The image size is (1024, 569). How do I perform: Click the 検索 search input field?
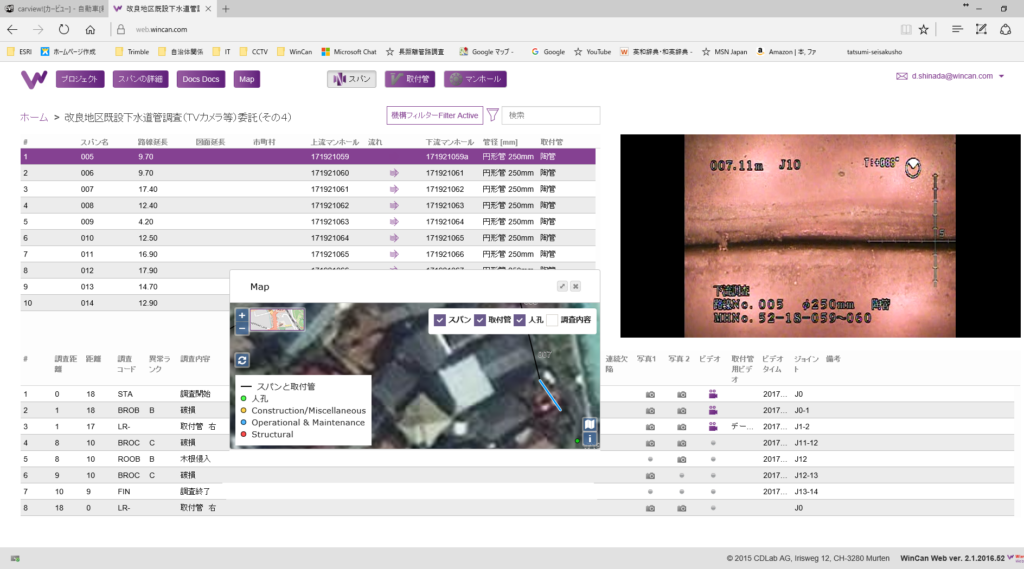(x=550, y=115)
